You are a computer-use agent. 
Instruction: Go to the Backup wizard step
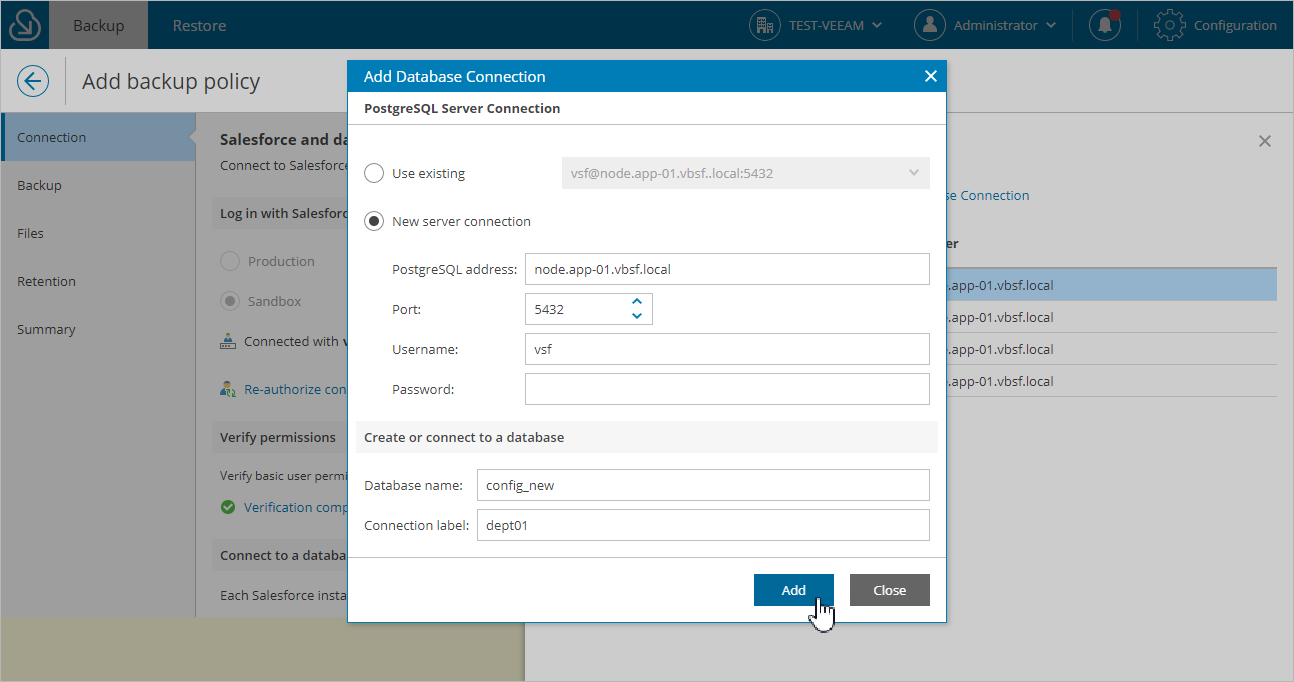[x=98, y=185]
